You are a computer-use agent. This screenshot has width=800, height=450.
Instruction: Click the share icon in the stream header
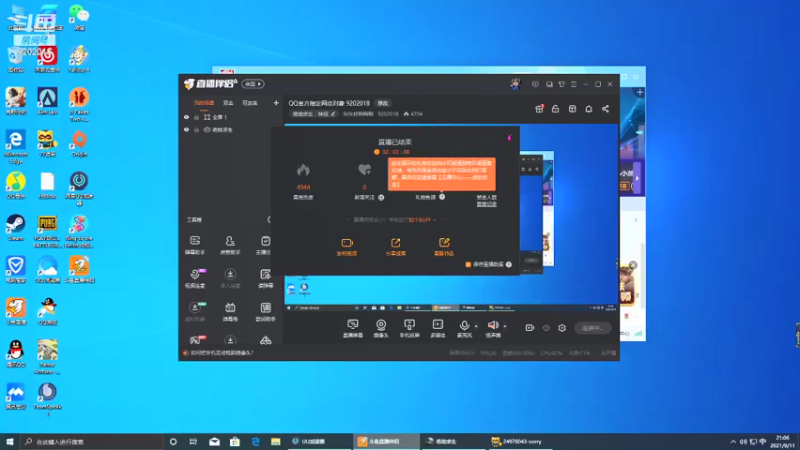[605, 109]
